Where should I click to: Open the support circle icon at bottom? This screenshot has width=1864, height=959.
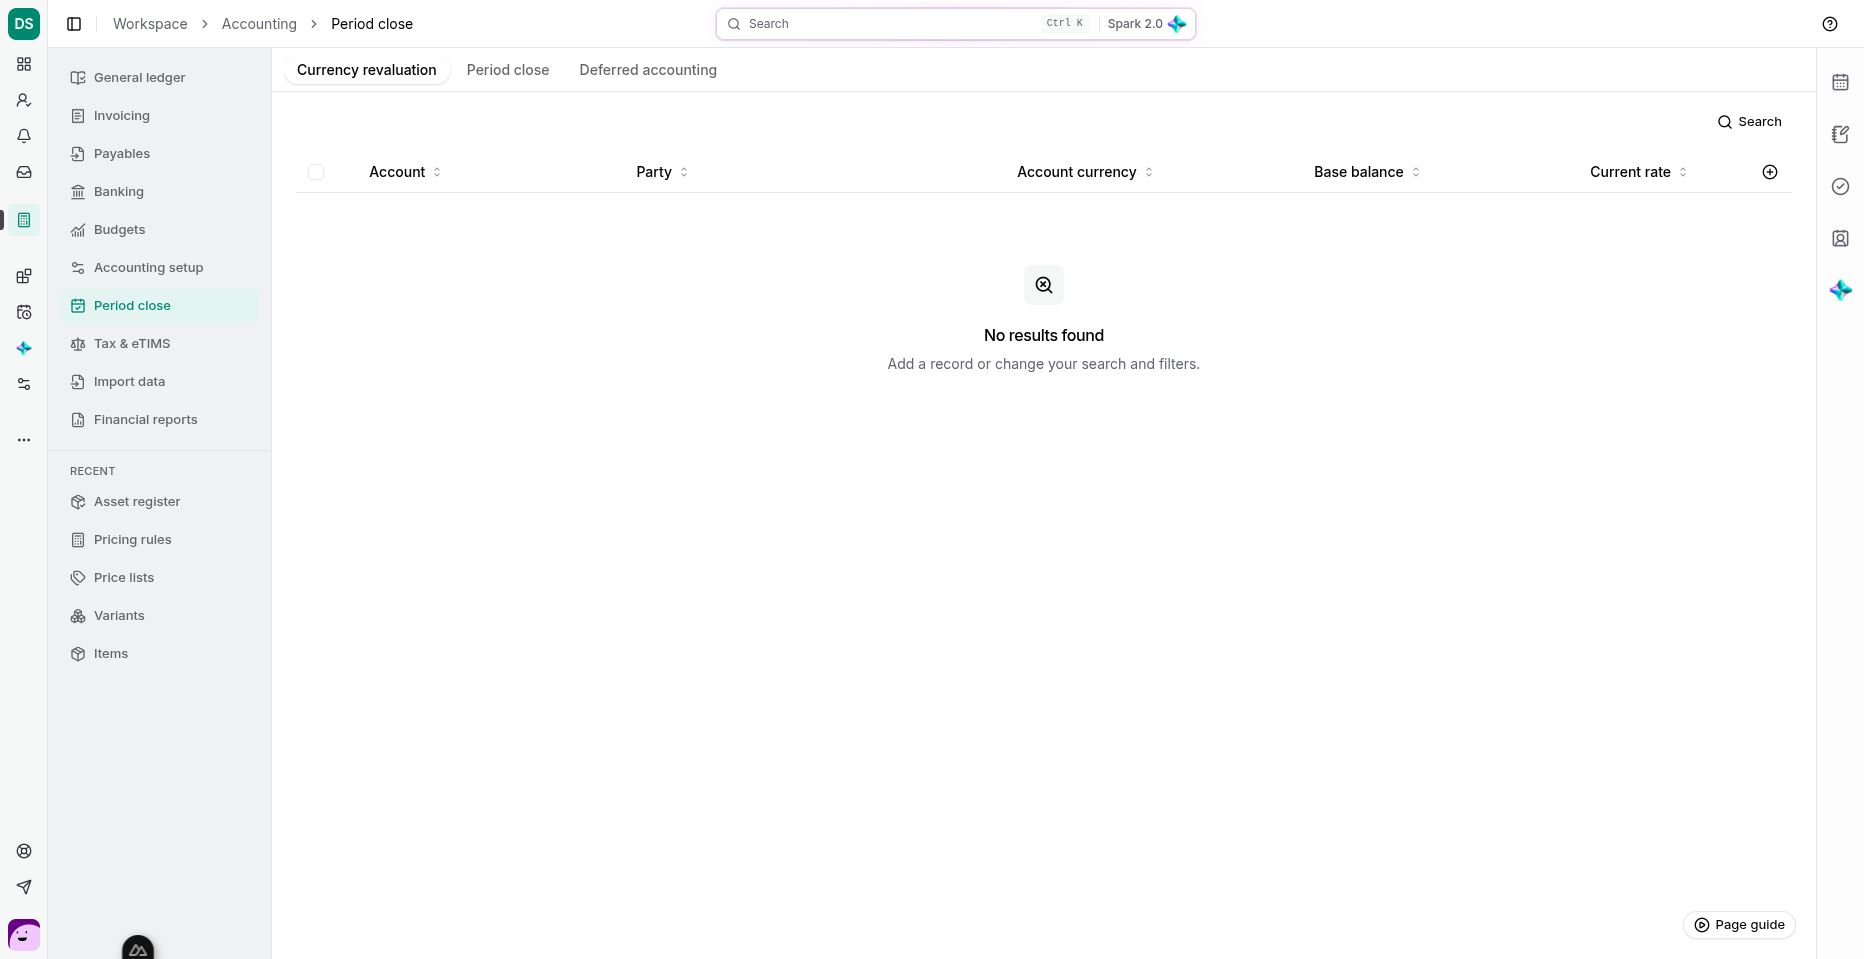[x=24, y=851]
